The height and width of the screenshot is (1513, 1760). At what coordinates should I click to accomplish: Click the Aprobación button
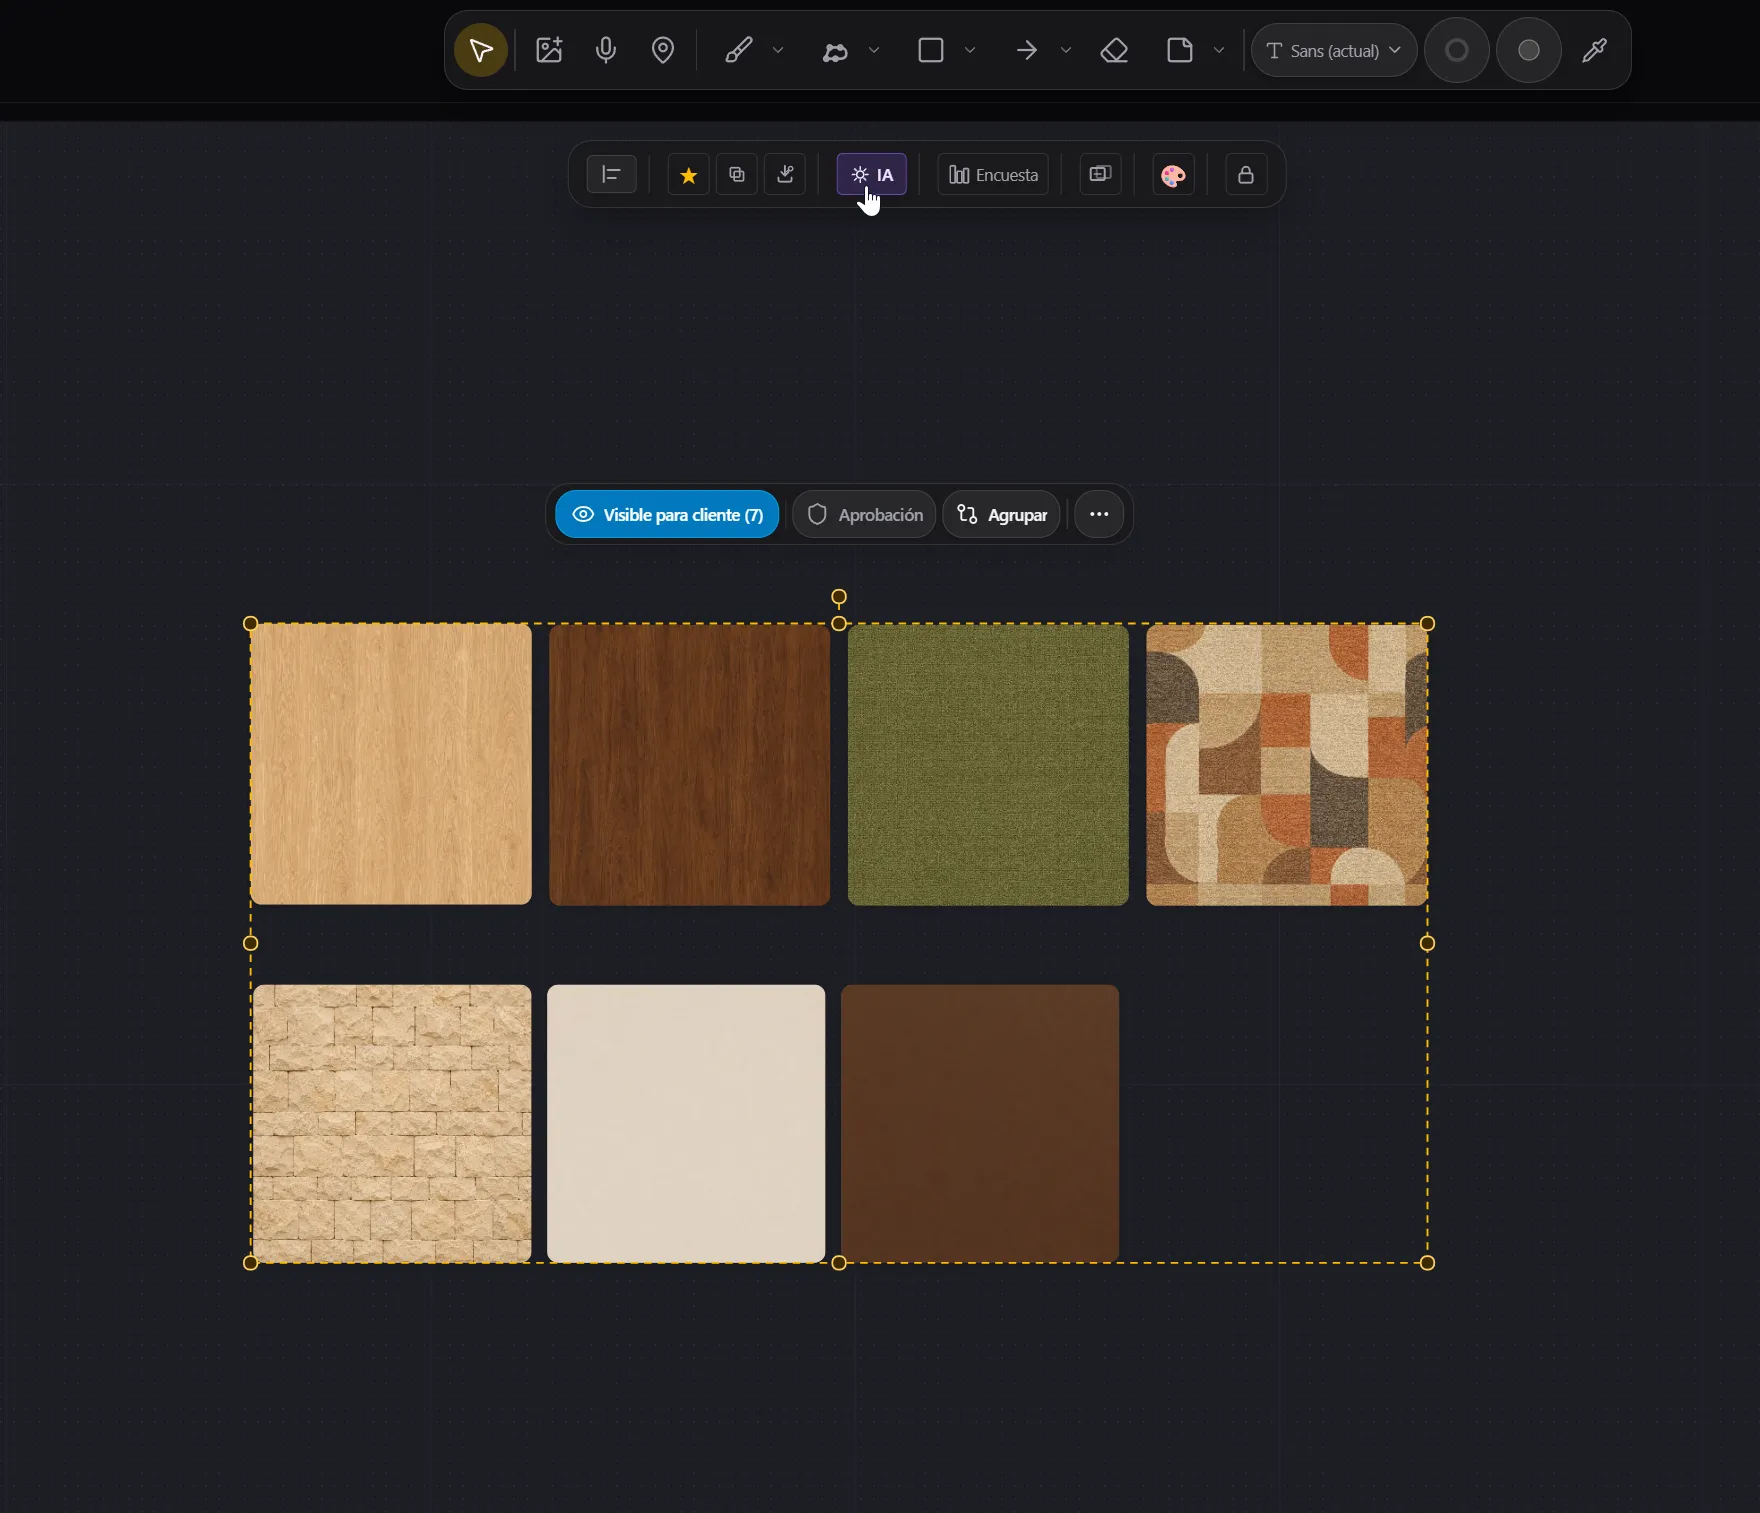pyautogui.click(x=865, y=514)
